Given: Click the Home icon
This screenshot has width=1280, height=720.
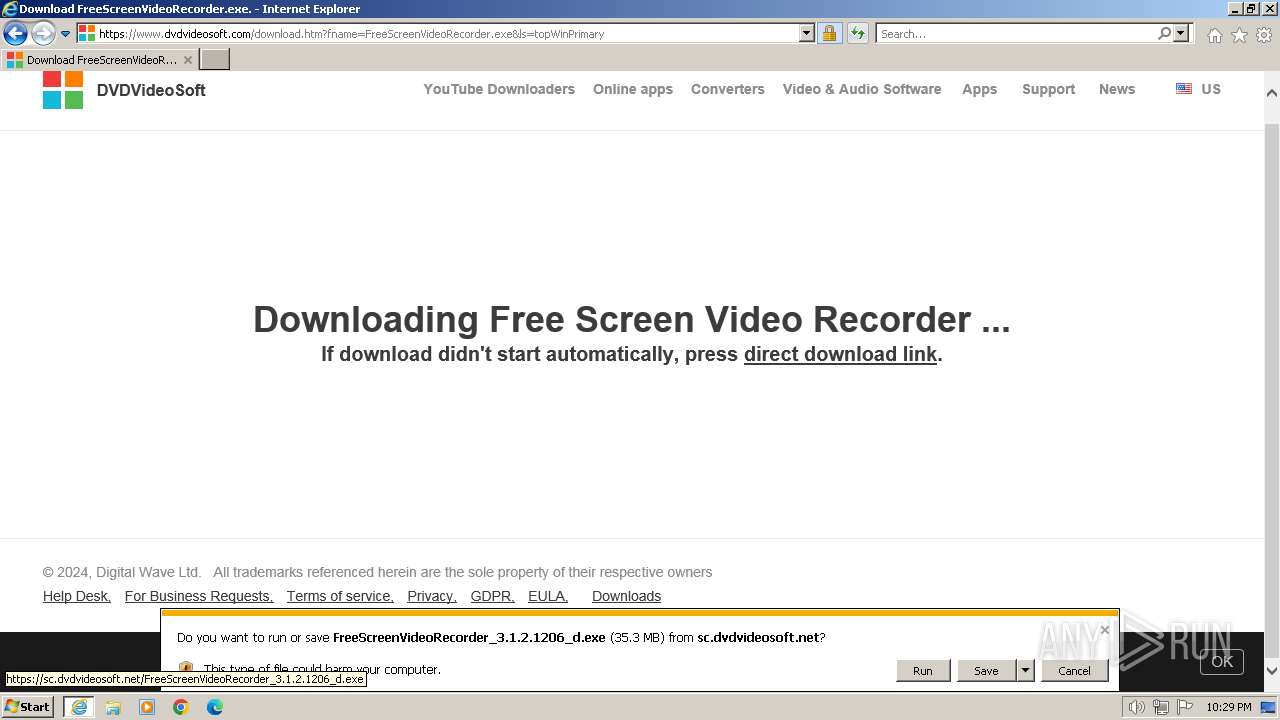Looking at the screenshot, I should coord(1214,35).
